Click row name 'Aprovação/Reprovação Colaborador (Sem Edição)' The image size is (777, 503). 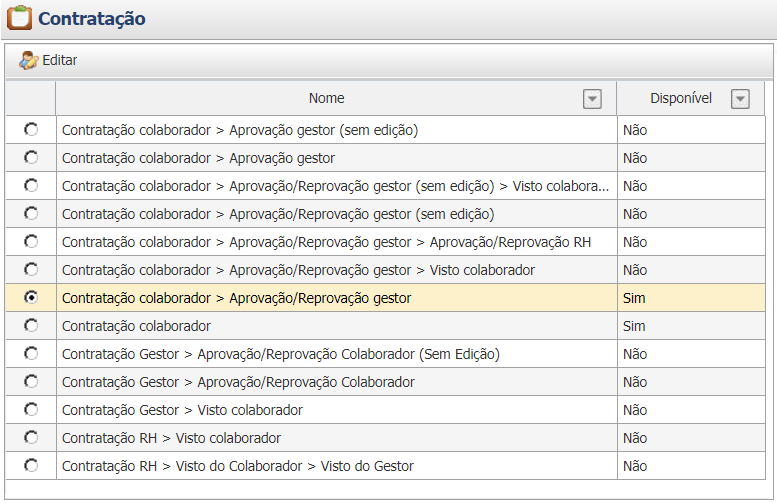point(280,354)
